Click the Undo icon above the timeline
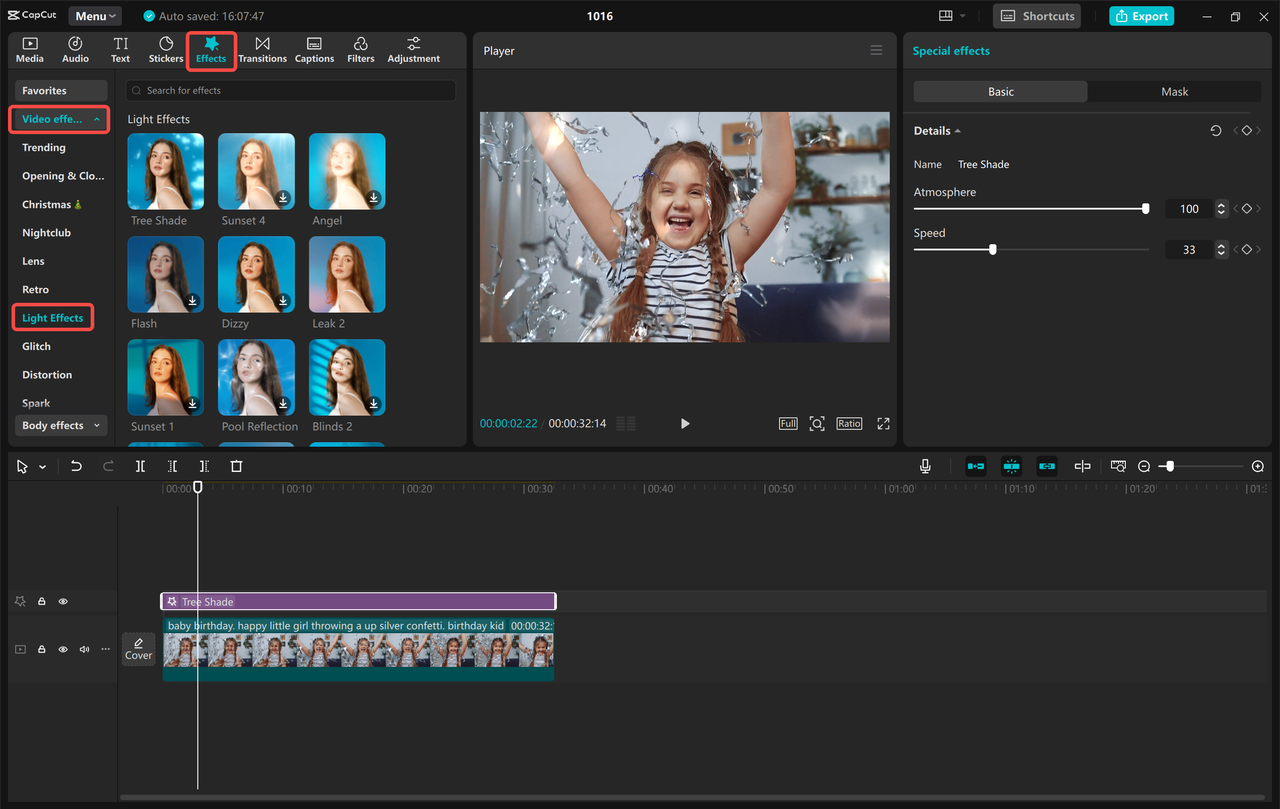Viewport: 1280px width, 809px height. pos(76,466)
